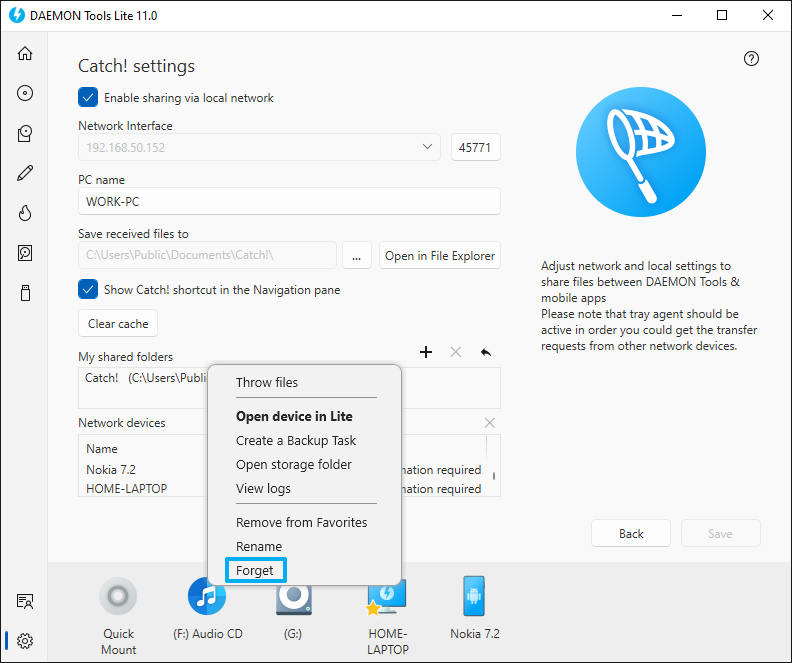Open the Burn flame icon in the sidebar
Screen dimensions: 792x663
tap(25, 213)
